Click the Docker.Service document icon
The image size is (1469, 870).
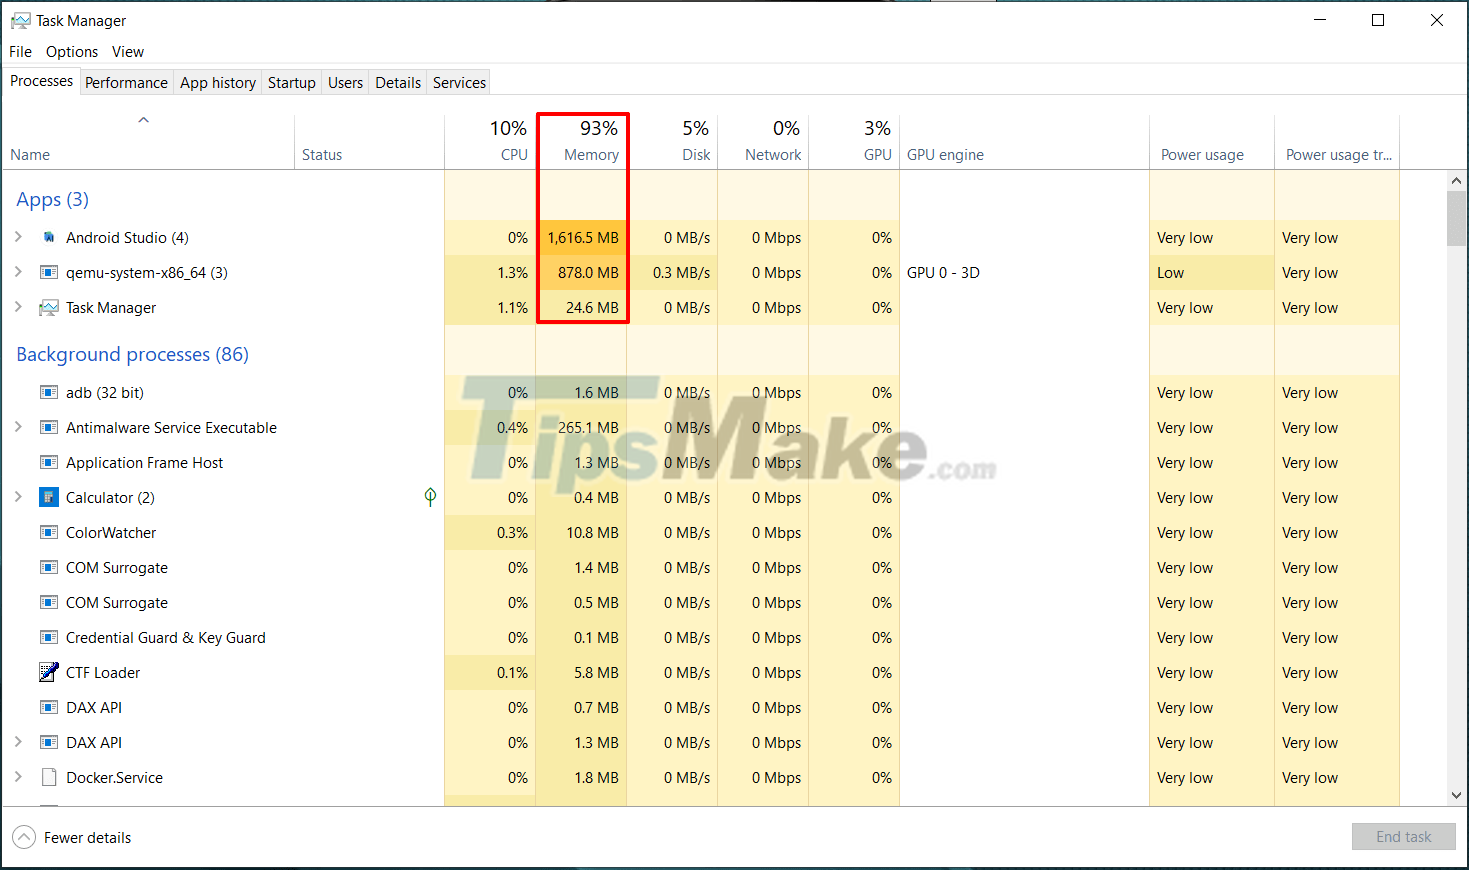[x=48, y=777]
